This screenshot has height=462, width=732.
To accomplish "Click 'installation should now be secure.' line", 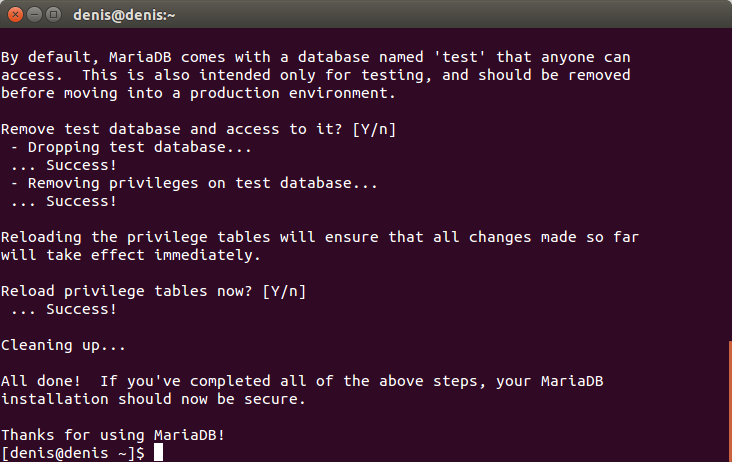I will pos(153,399).
